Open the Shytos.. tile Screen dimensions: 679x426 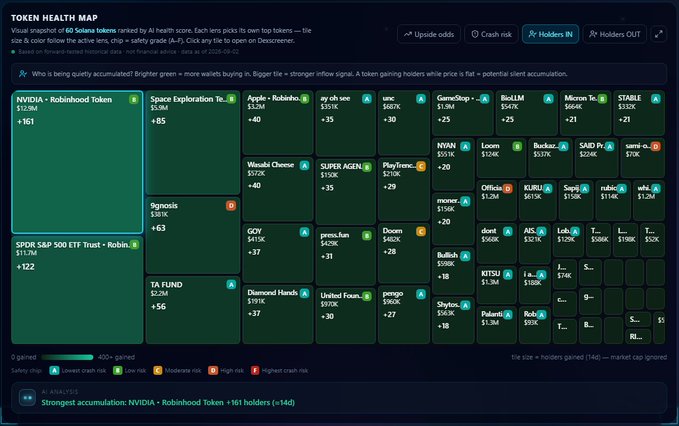point(453,320)
